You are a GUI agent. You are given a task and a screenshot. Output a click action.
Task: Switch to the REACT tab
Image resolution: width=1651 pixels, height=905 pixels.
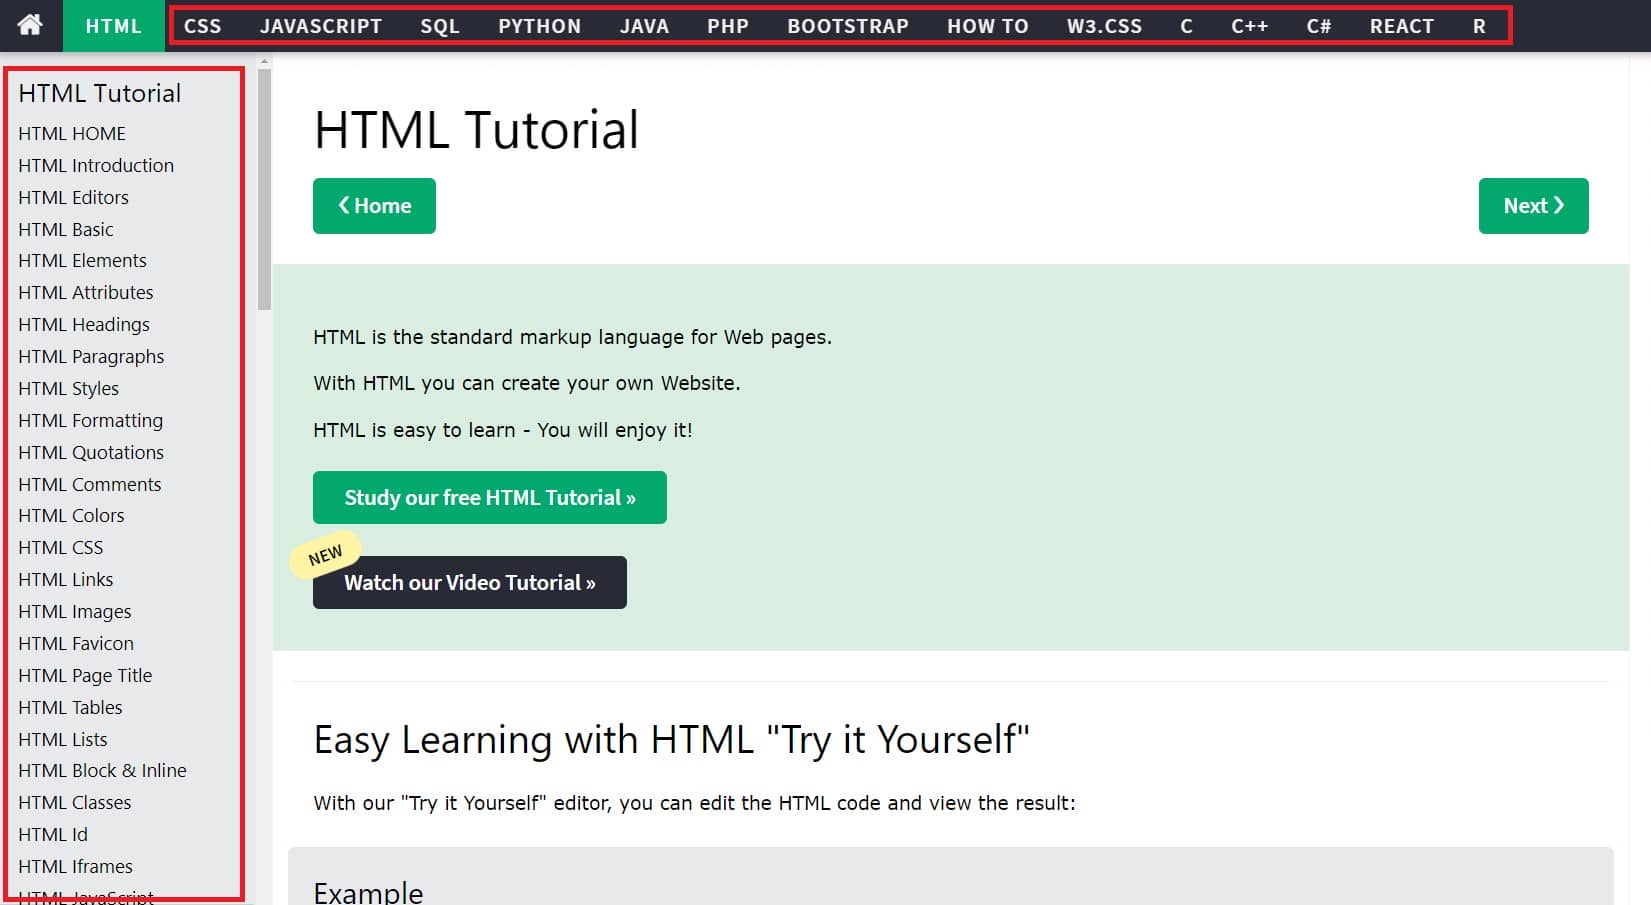pos(1400,26)
